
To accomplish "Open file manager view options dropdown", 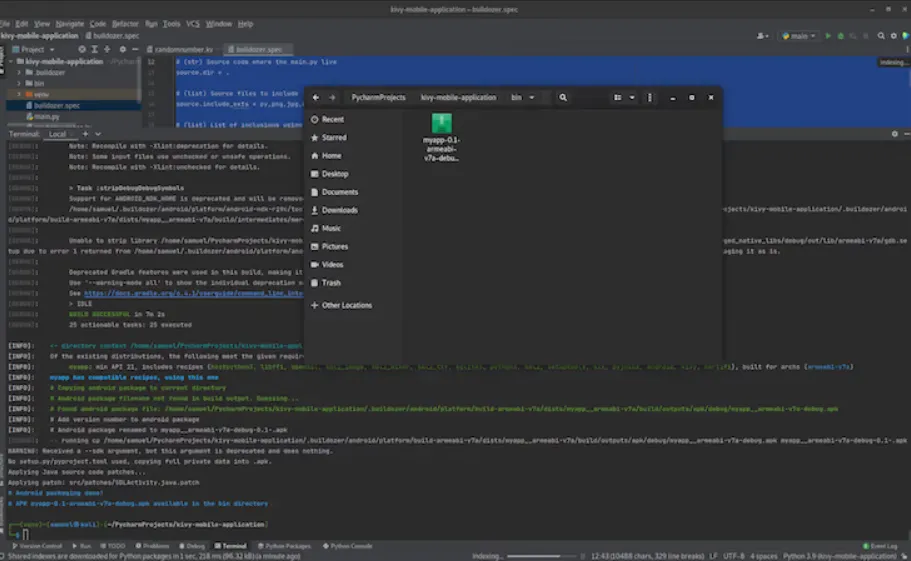I will (x=632, y=98).
